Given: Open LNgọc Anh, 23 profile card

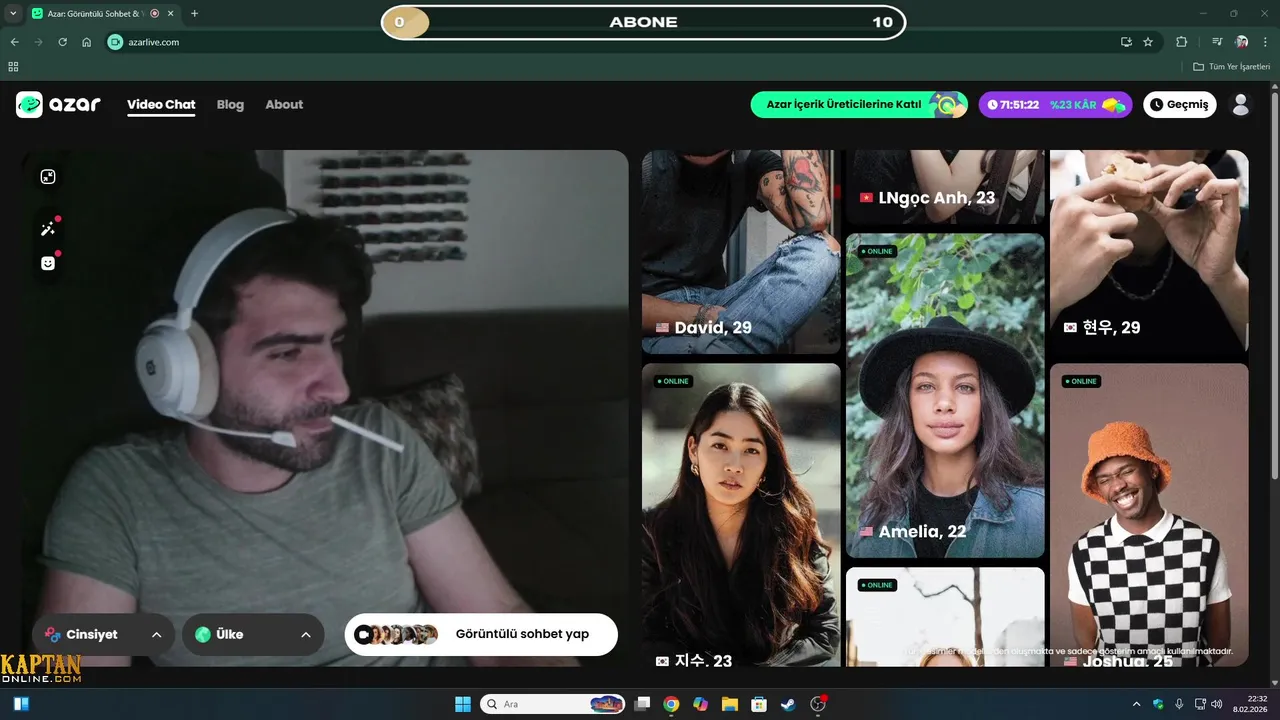Looking at the screenshot, I should click(x=945, y=187).
